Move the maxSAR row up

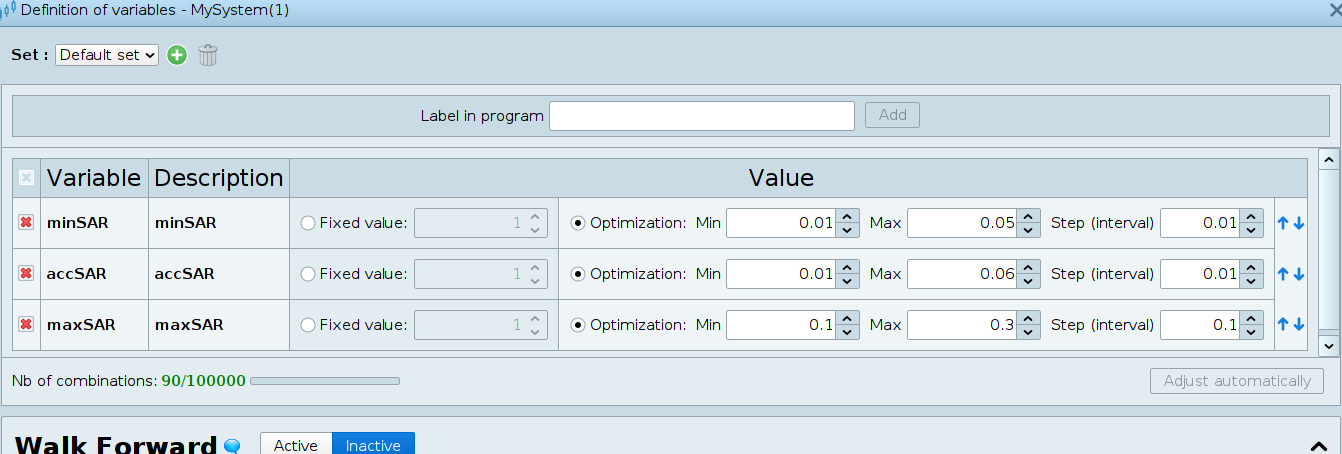(1283, 325)
